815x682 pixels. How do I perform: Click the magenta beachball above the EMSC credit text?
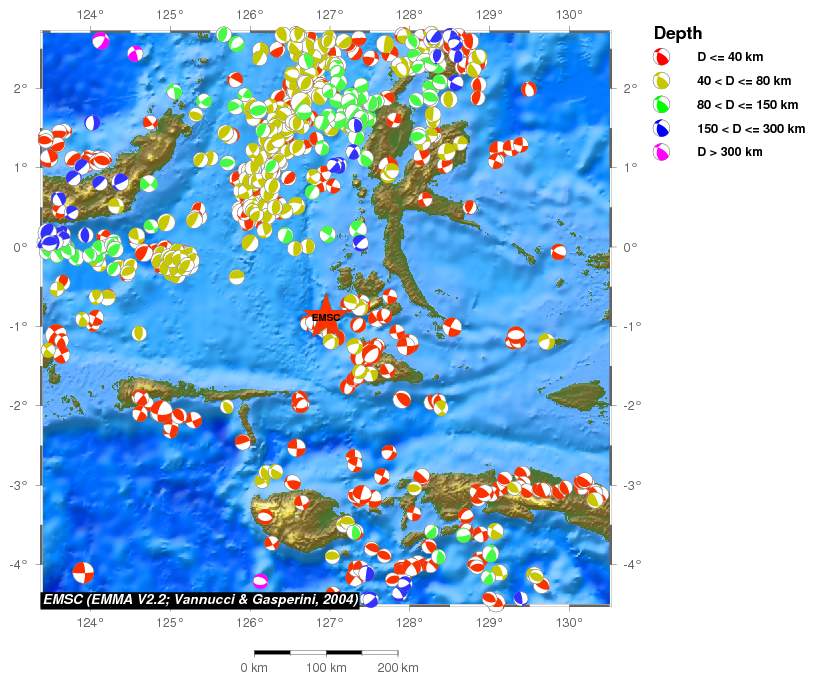coord(260,580)
